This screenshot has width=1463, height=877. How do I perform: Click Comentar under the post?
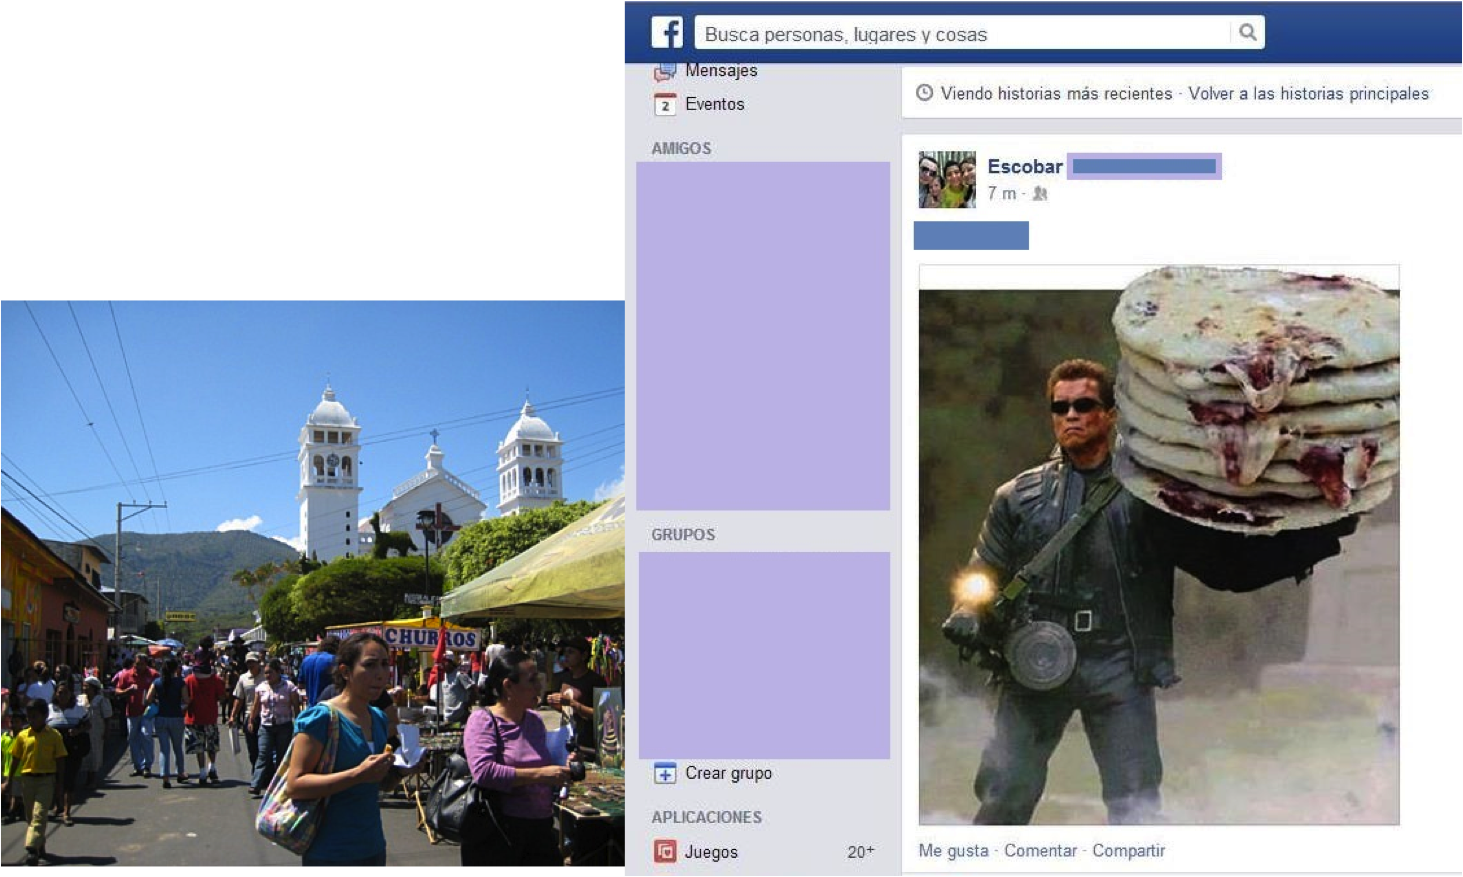point(1040,850)
